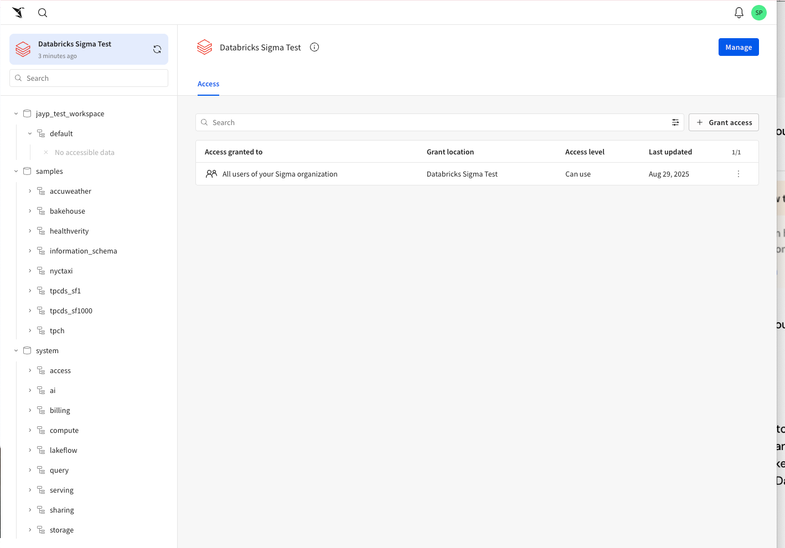Select the tpcds_sf1000 schema
The width and height of the screenshot is (785, 548).
(x=71, y=311)
